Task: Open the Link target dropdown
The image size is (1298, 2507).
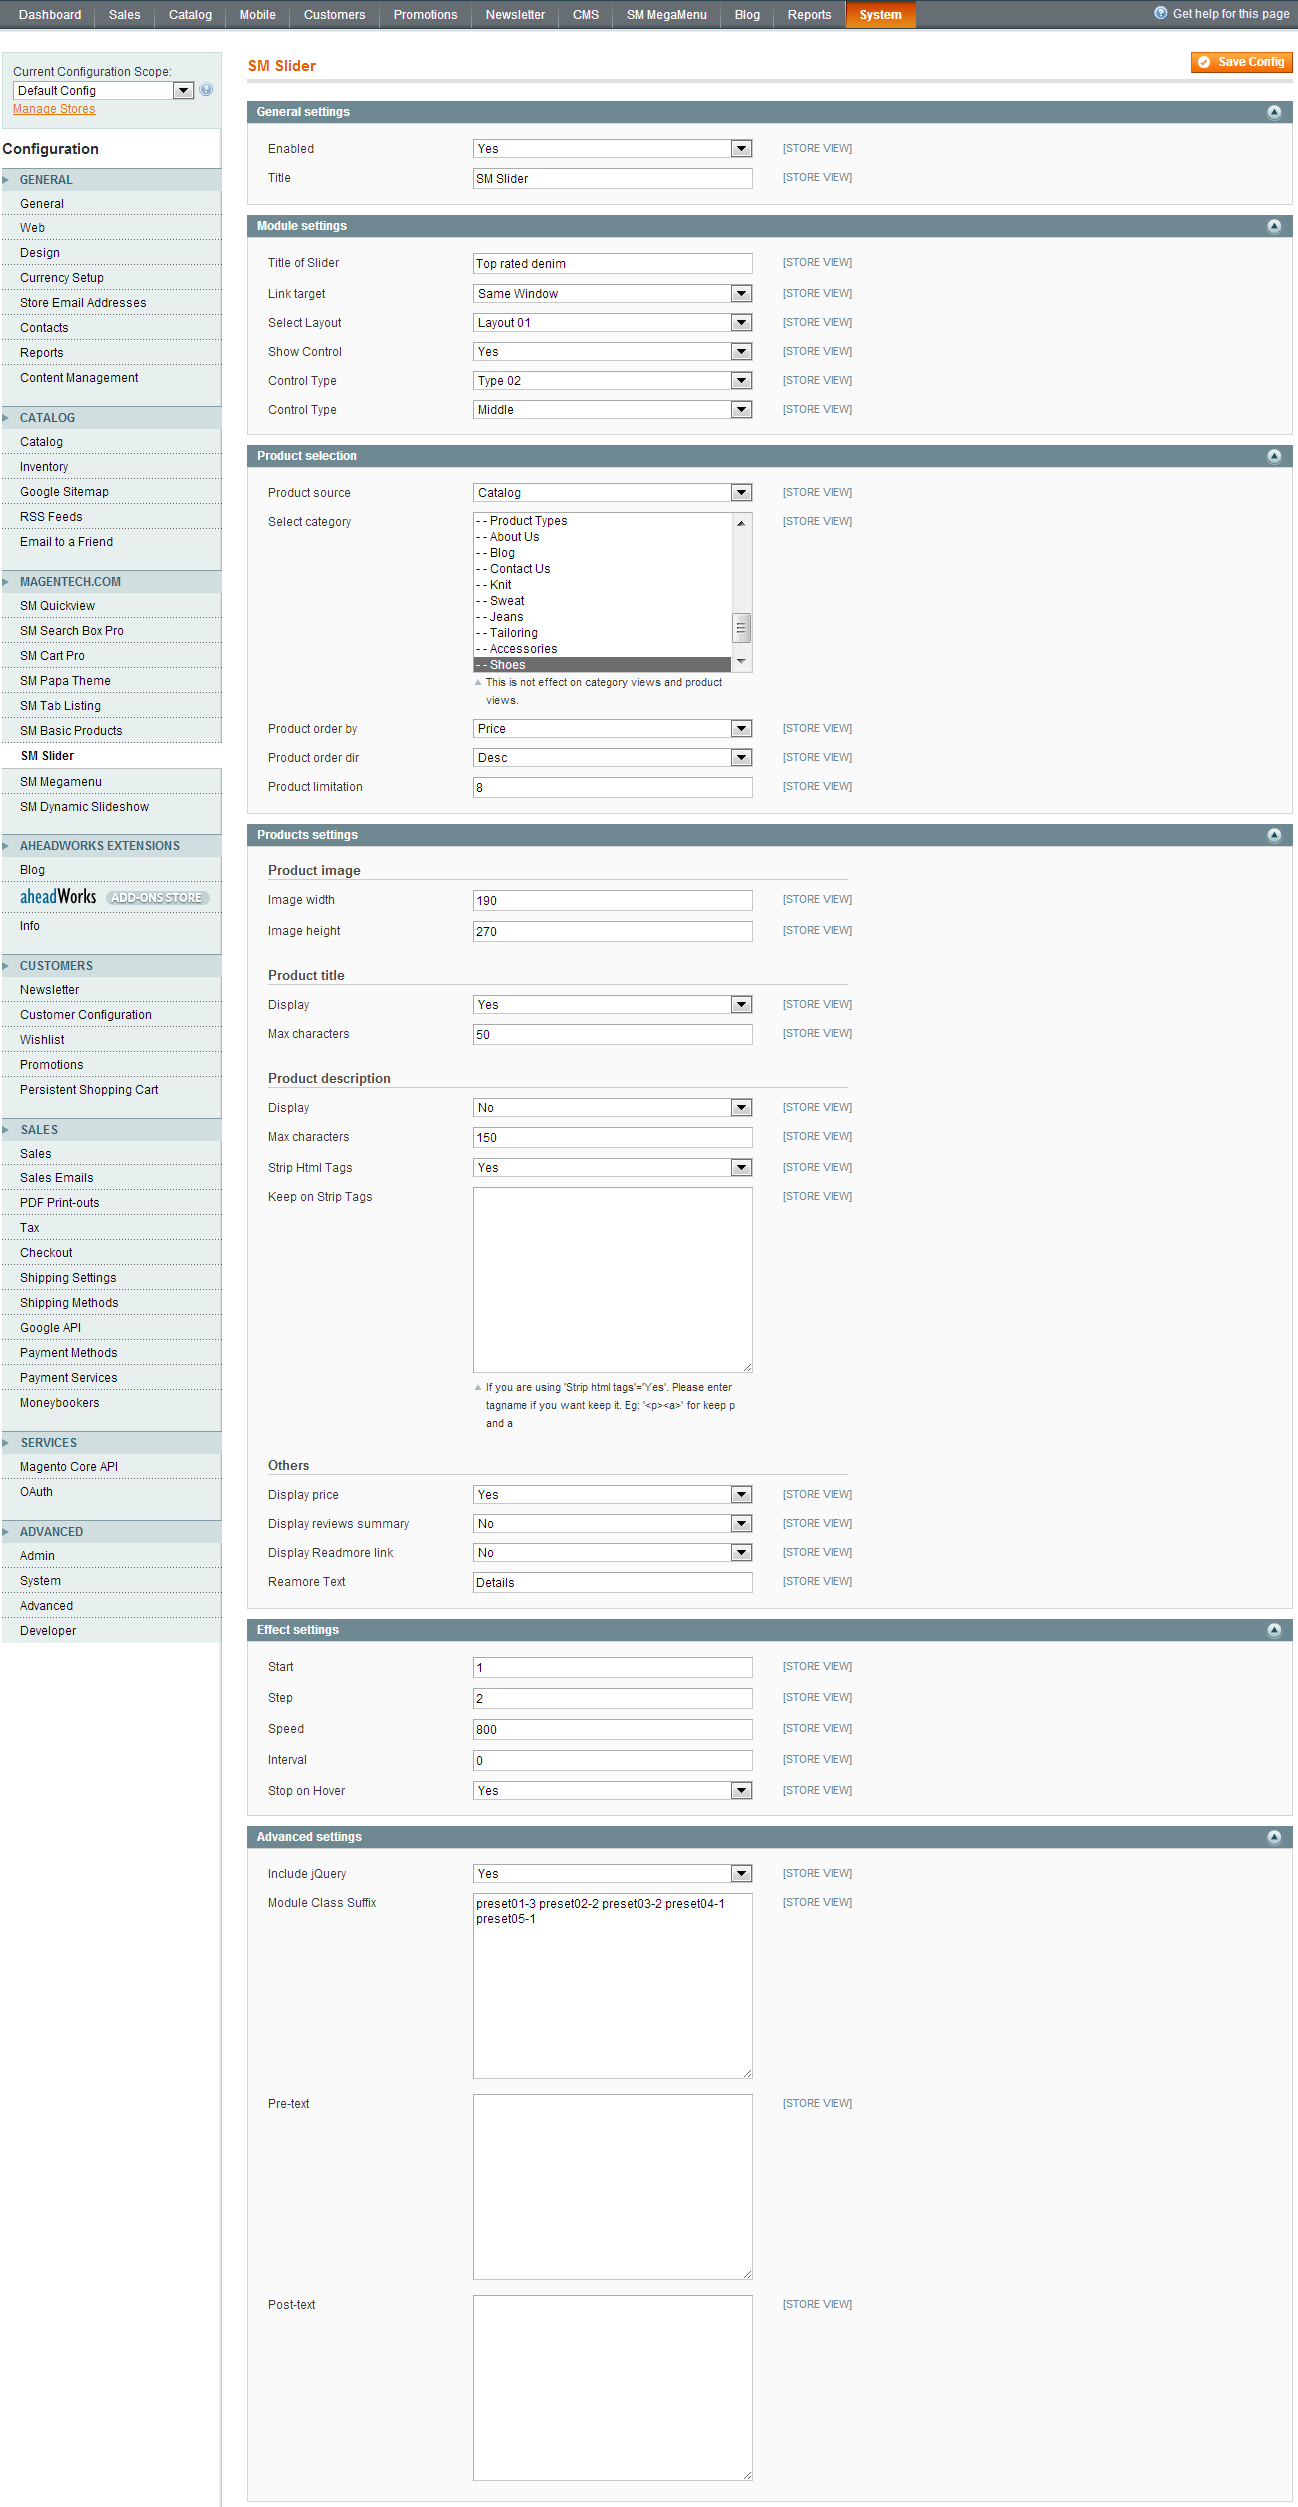Action: (x=612, y=294)
